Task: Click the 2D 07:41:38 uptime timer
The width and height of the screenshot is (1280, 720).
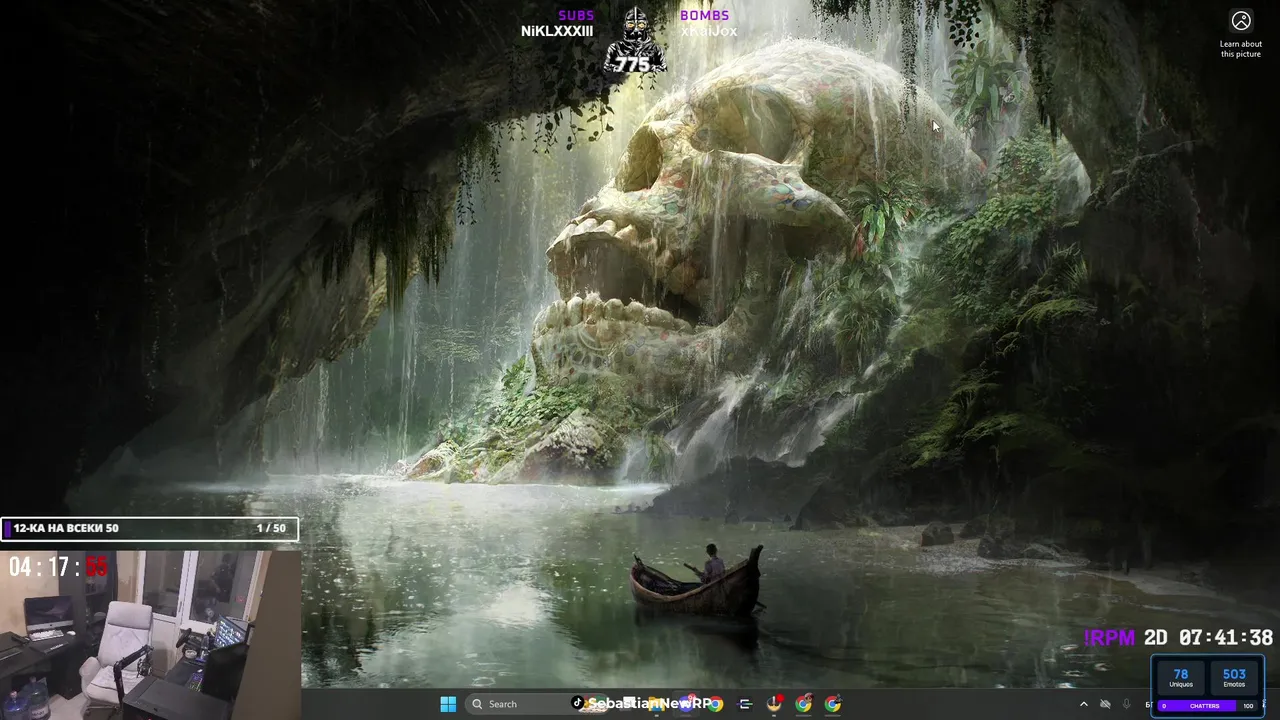Action: click(x=1209, y=638)
